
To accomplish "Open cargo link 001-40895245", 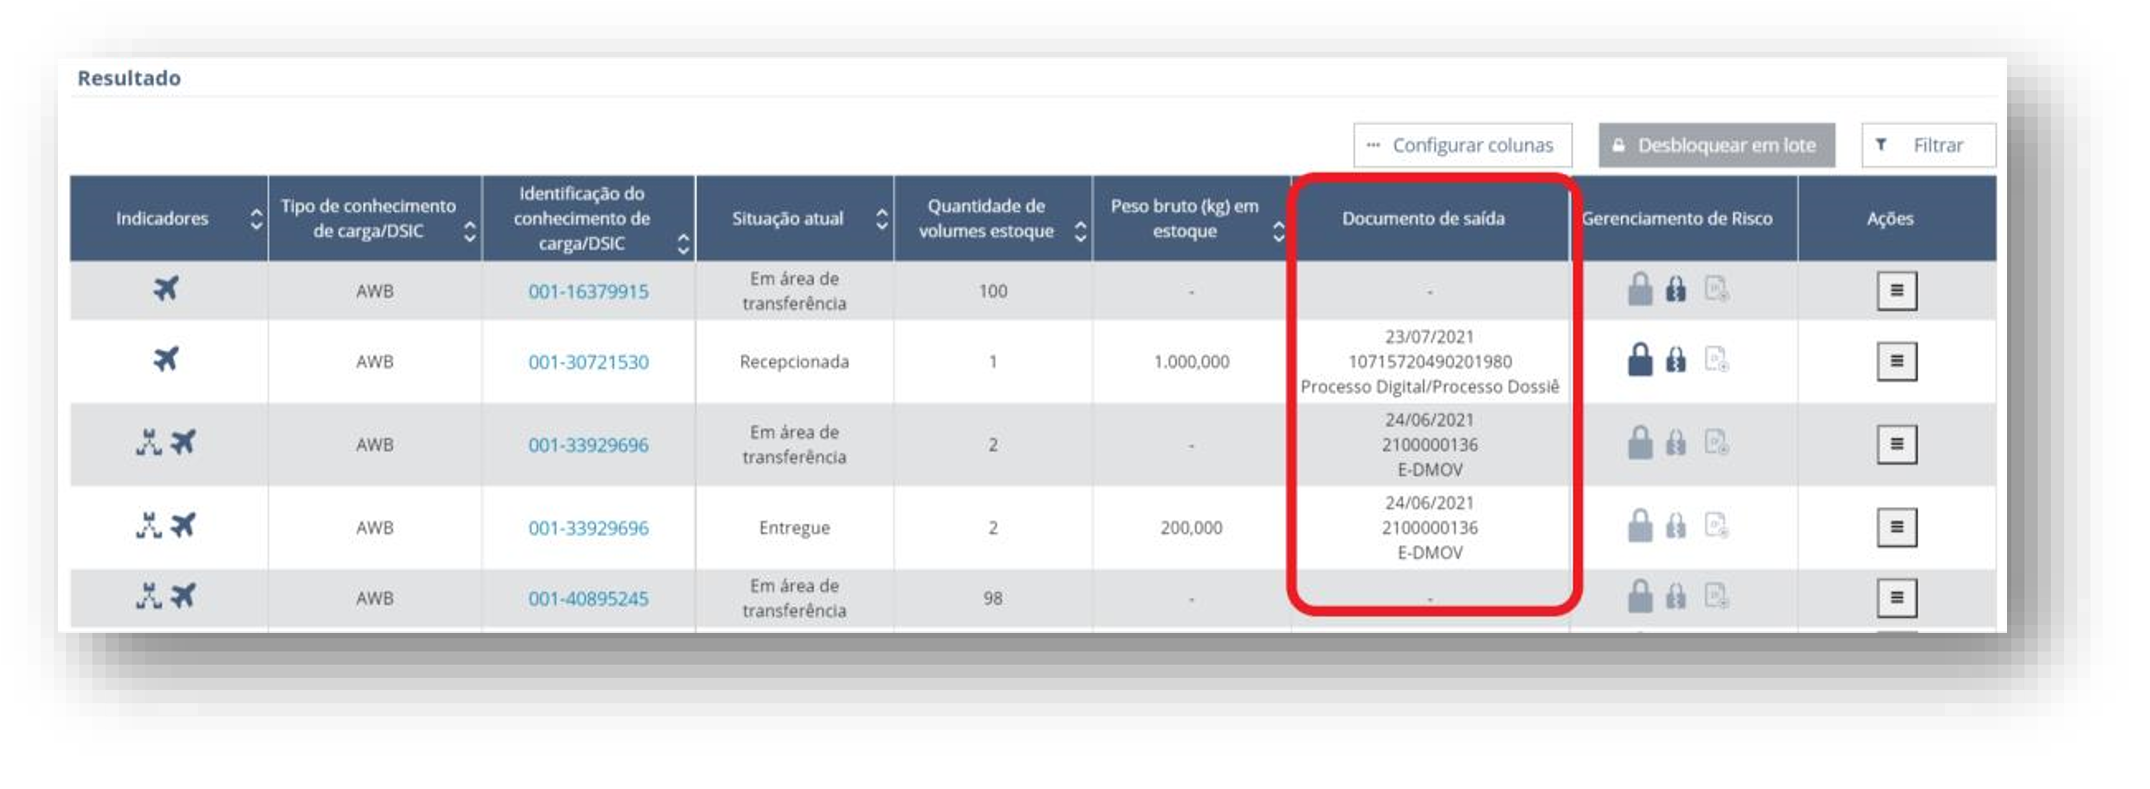I will click(588, 598).
